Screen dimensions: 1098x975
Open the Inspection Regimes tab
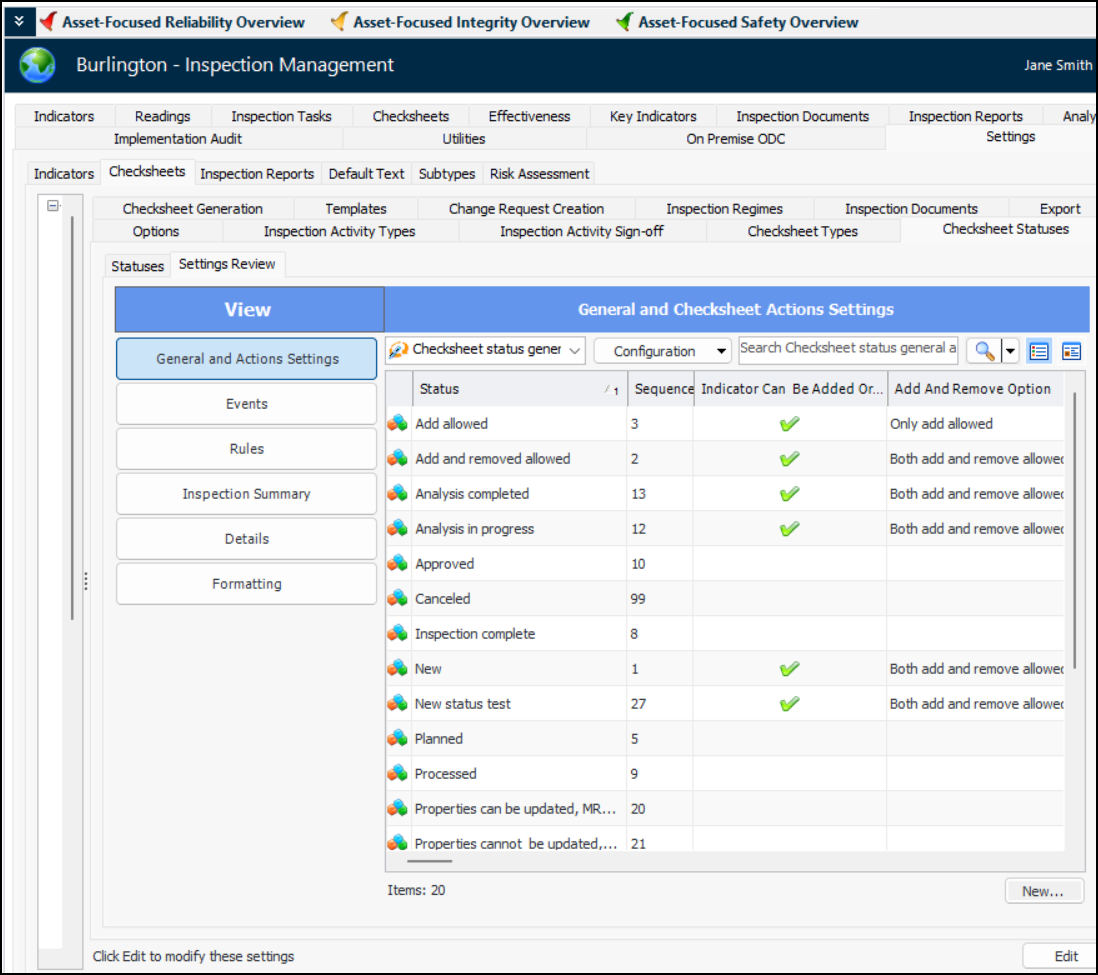[x=724, y=209]
